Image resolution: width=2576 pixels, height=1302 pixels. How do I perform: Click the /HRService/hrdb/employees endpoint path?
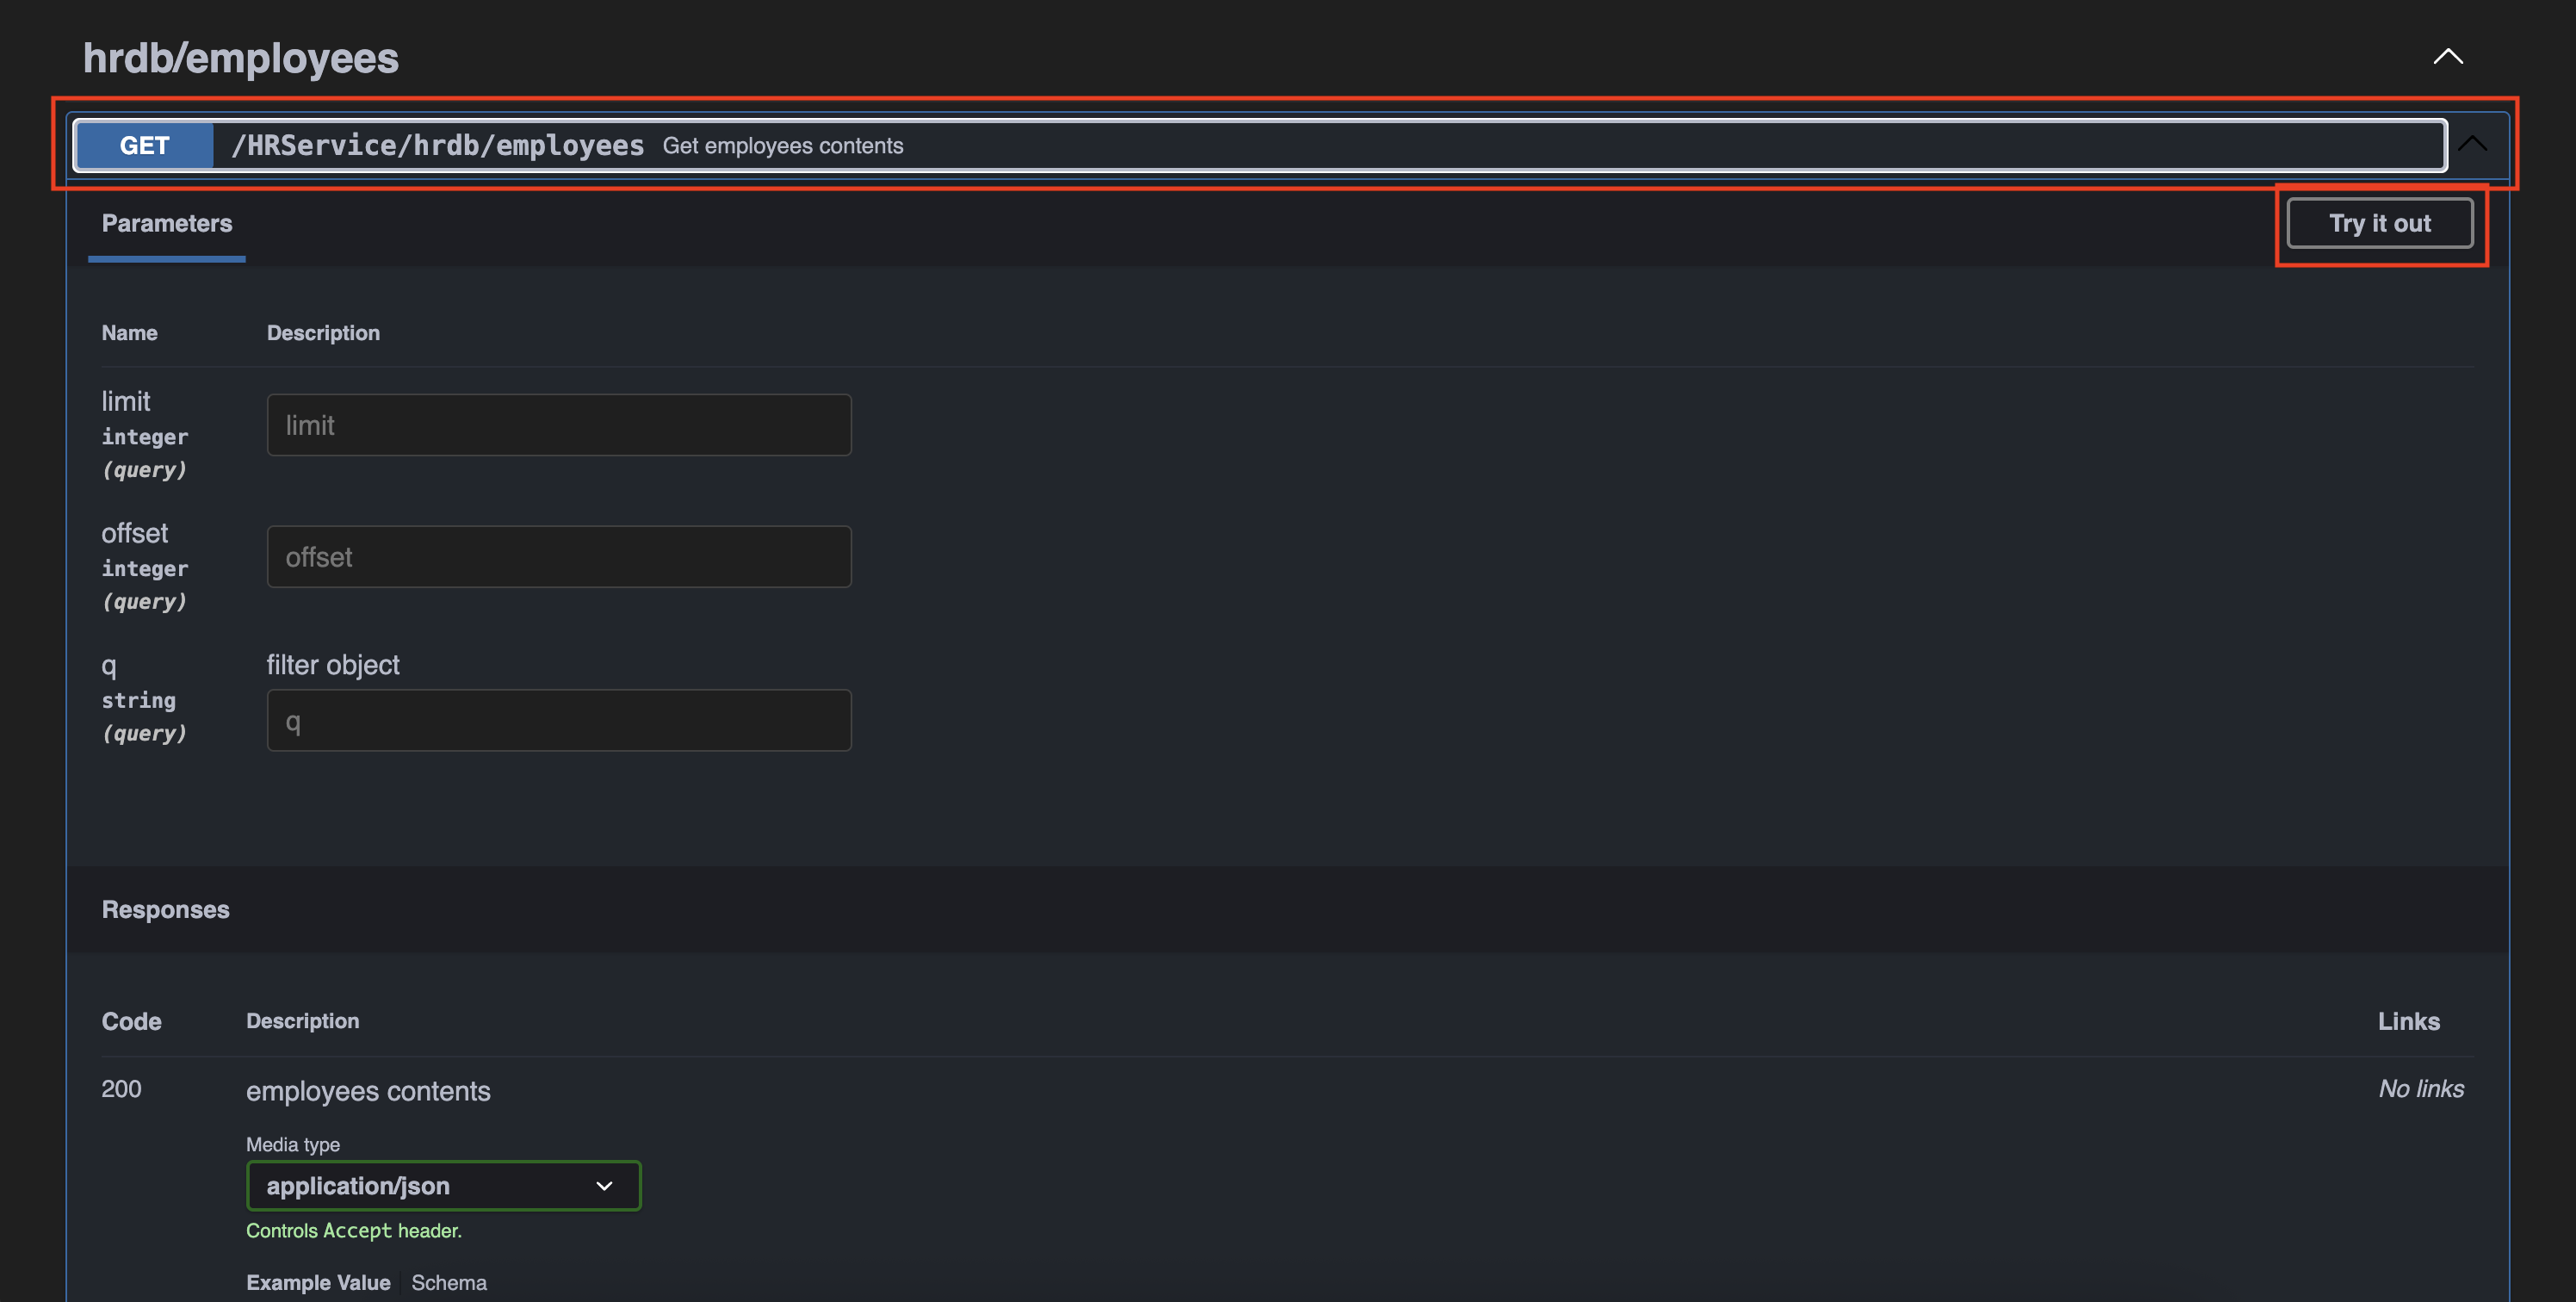point(437,146)
